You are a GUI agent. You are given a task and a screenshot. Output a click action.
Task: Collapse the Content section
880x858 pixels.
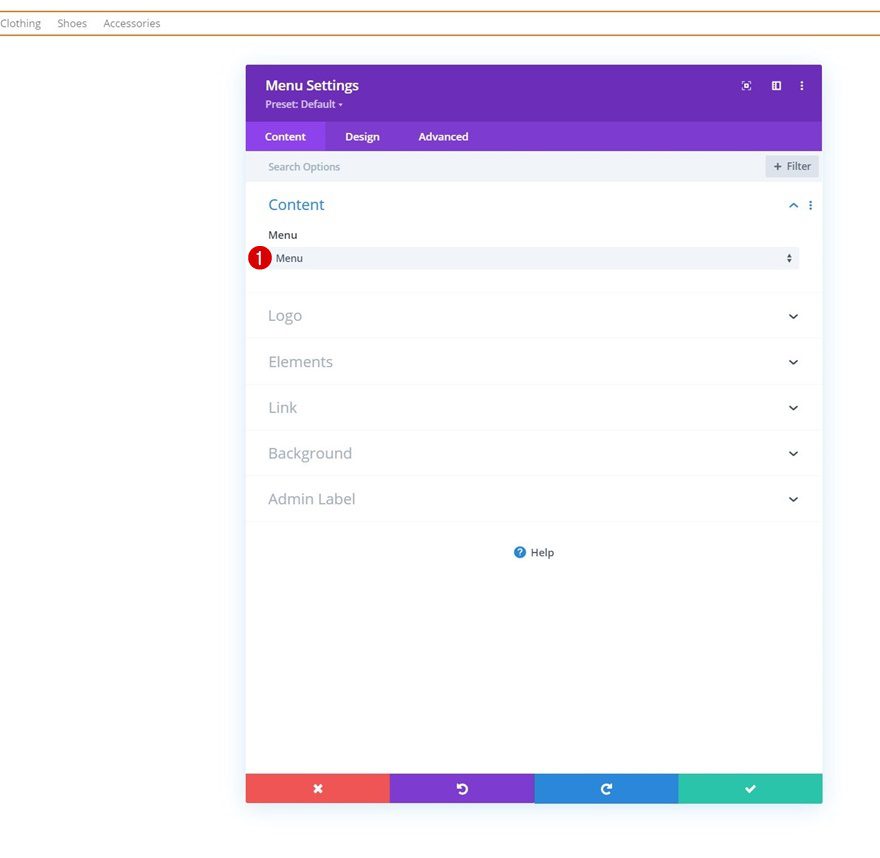pos(793,205)
